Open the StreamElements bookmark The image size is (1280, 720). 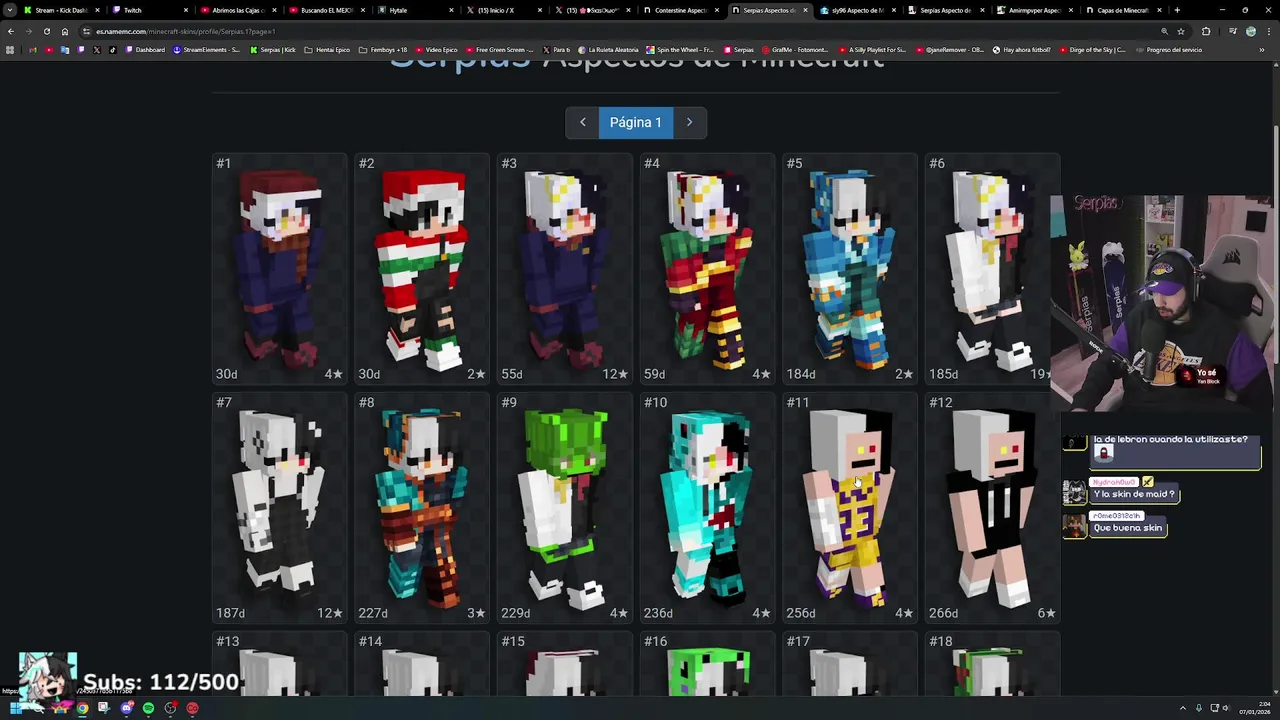(207, 50)
